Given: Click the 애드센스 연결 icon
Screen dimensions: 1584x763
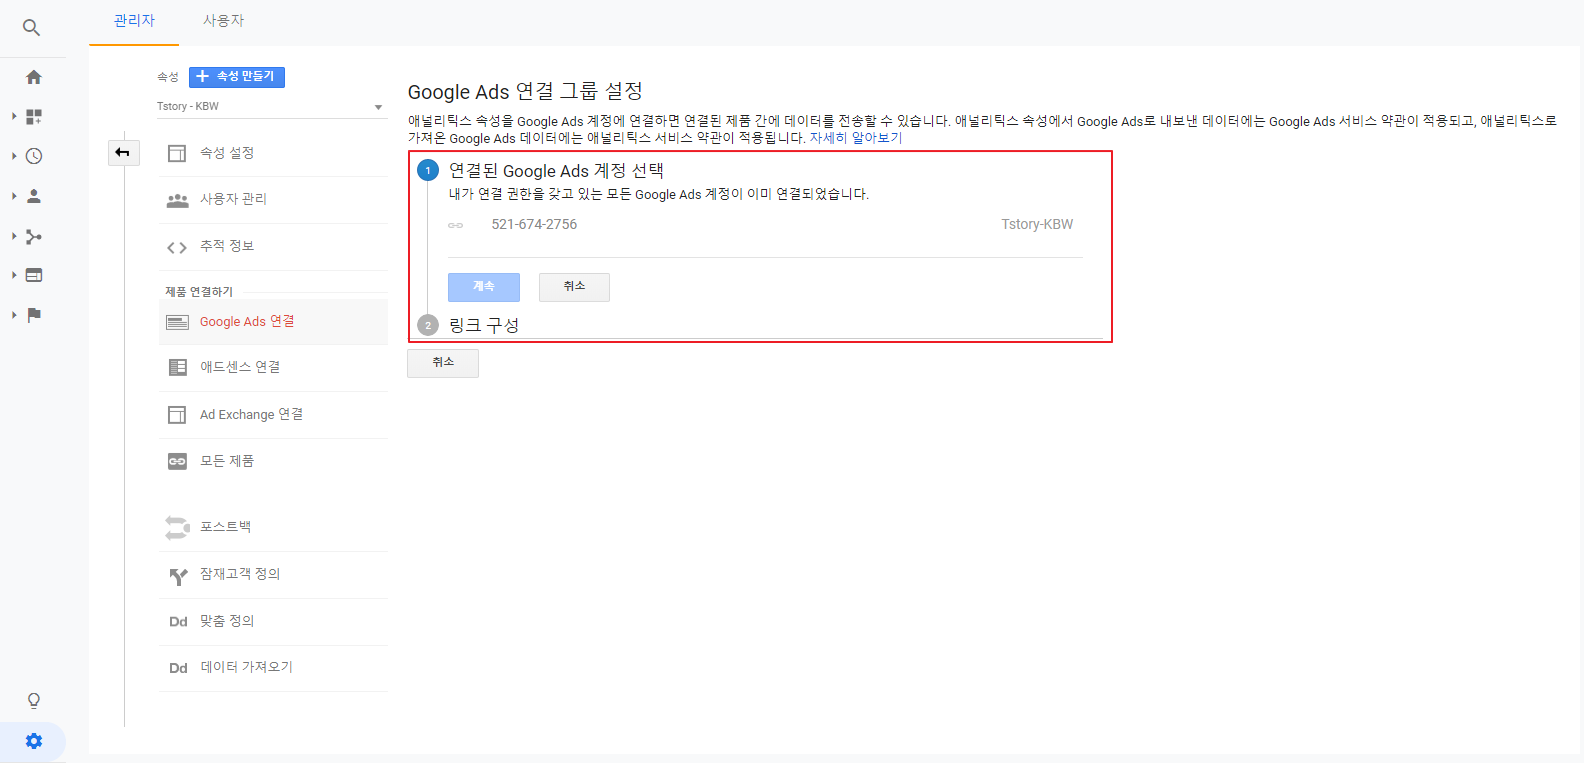Looking at the screenshot, I should tap(177, 367).
